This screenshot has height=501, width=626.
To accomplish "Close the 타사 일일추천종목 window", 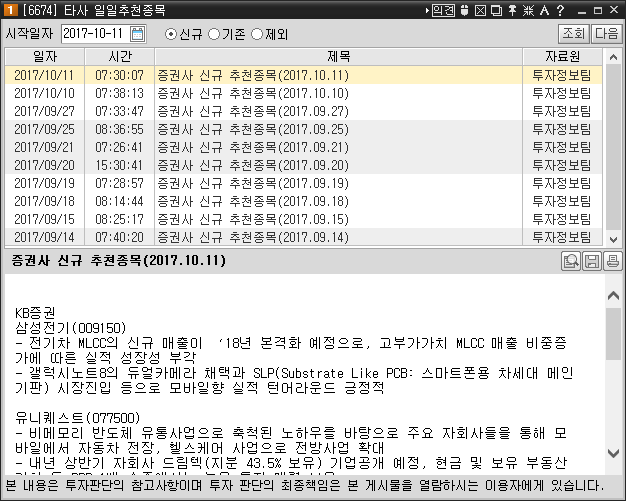I will point(614,10).
